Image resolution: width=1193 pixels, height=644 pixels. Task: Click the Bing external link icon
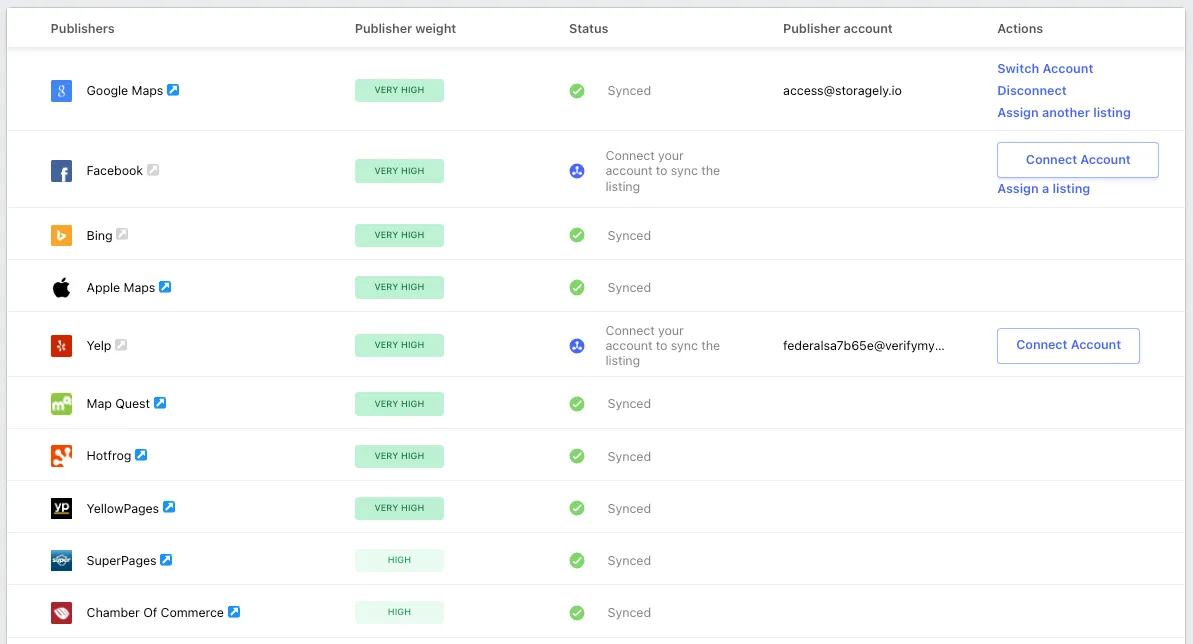coord(122,234)
